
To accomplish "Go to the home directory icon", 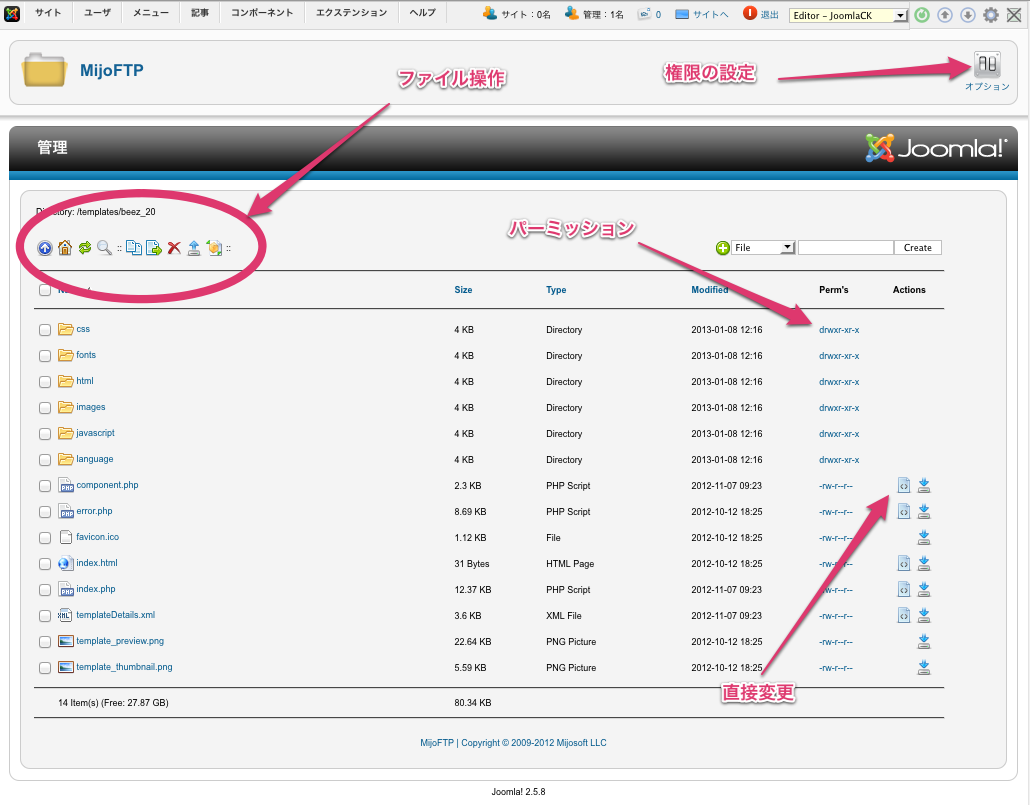I will coord(65,248).
